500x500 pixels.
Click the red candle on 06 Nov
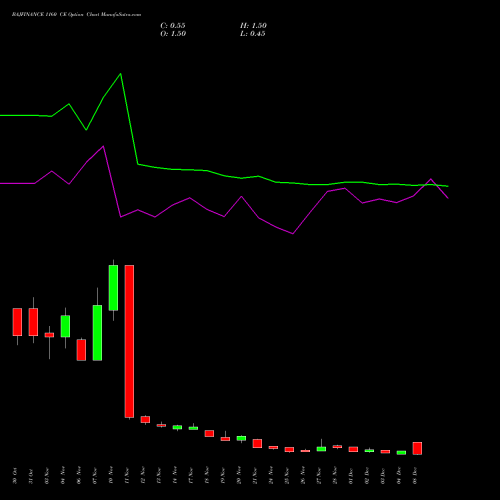tap(81, 350)
